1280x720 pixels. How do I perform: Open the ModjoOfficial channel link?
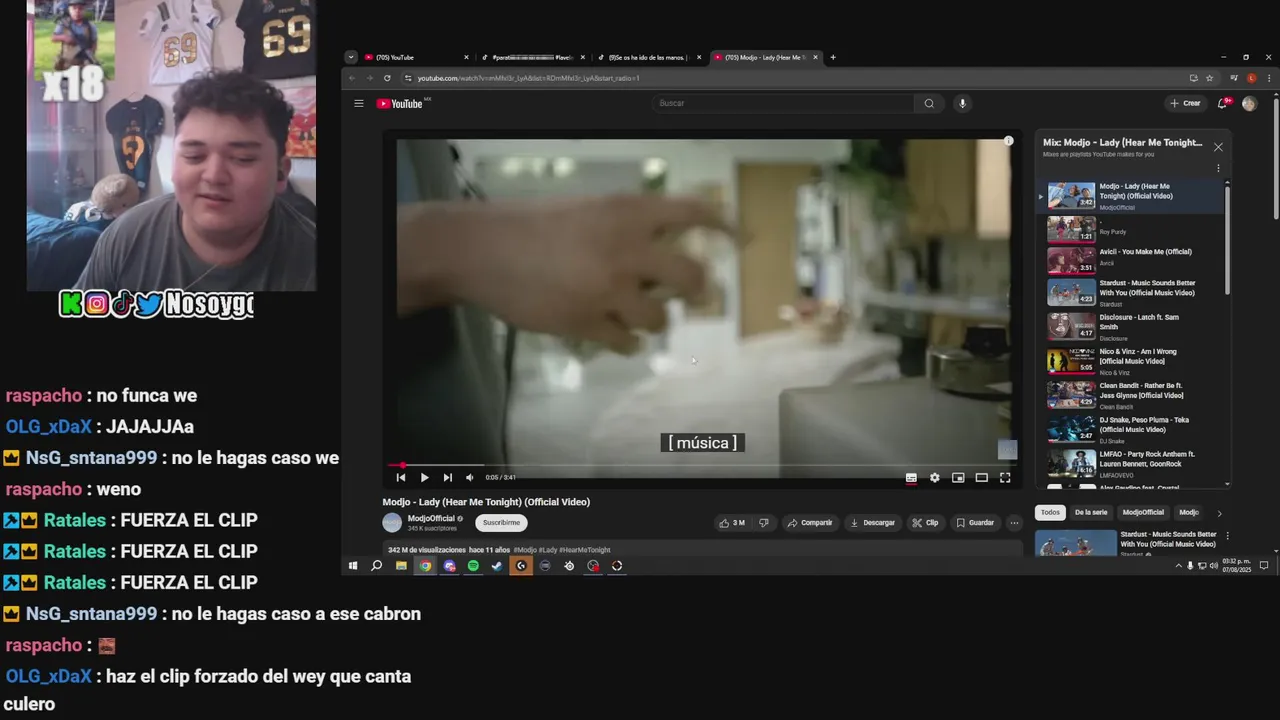[431, 518]
